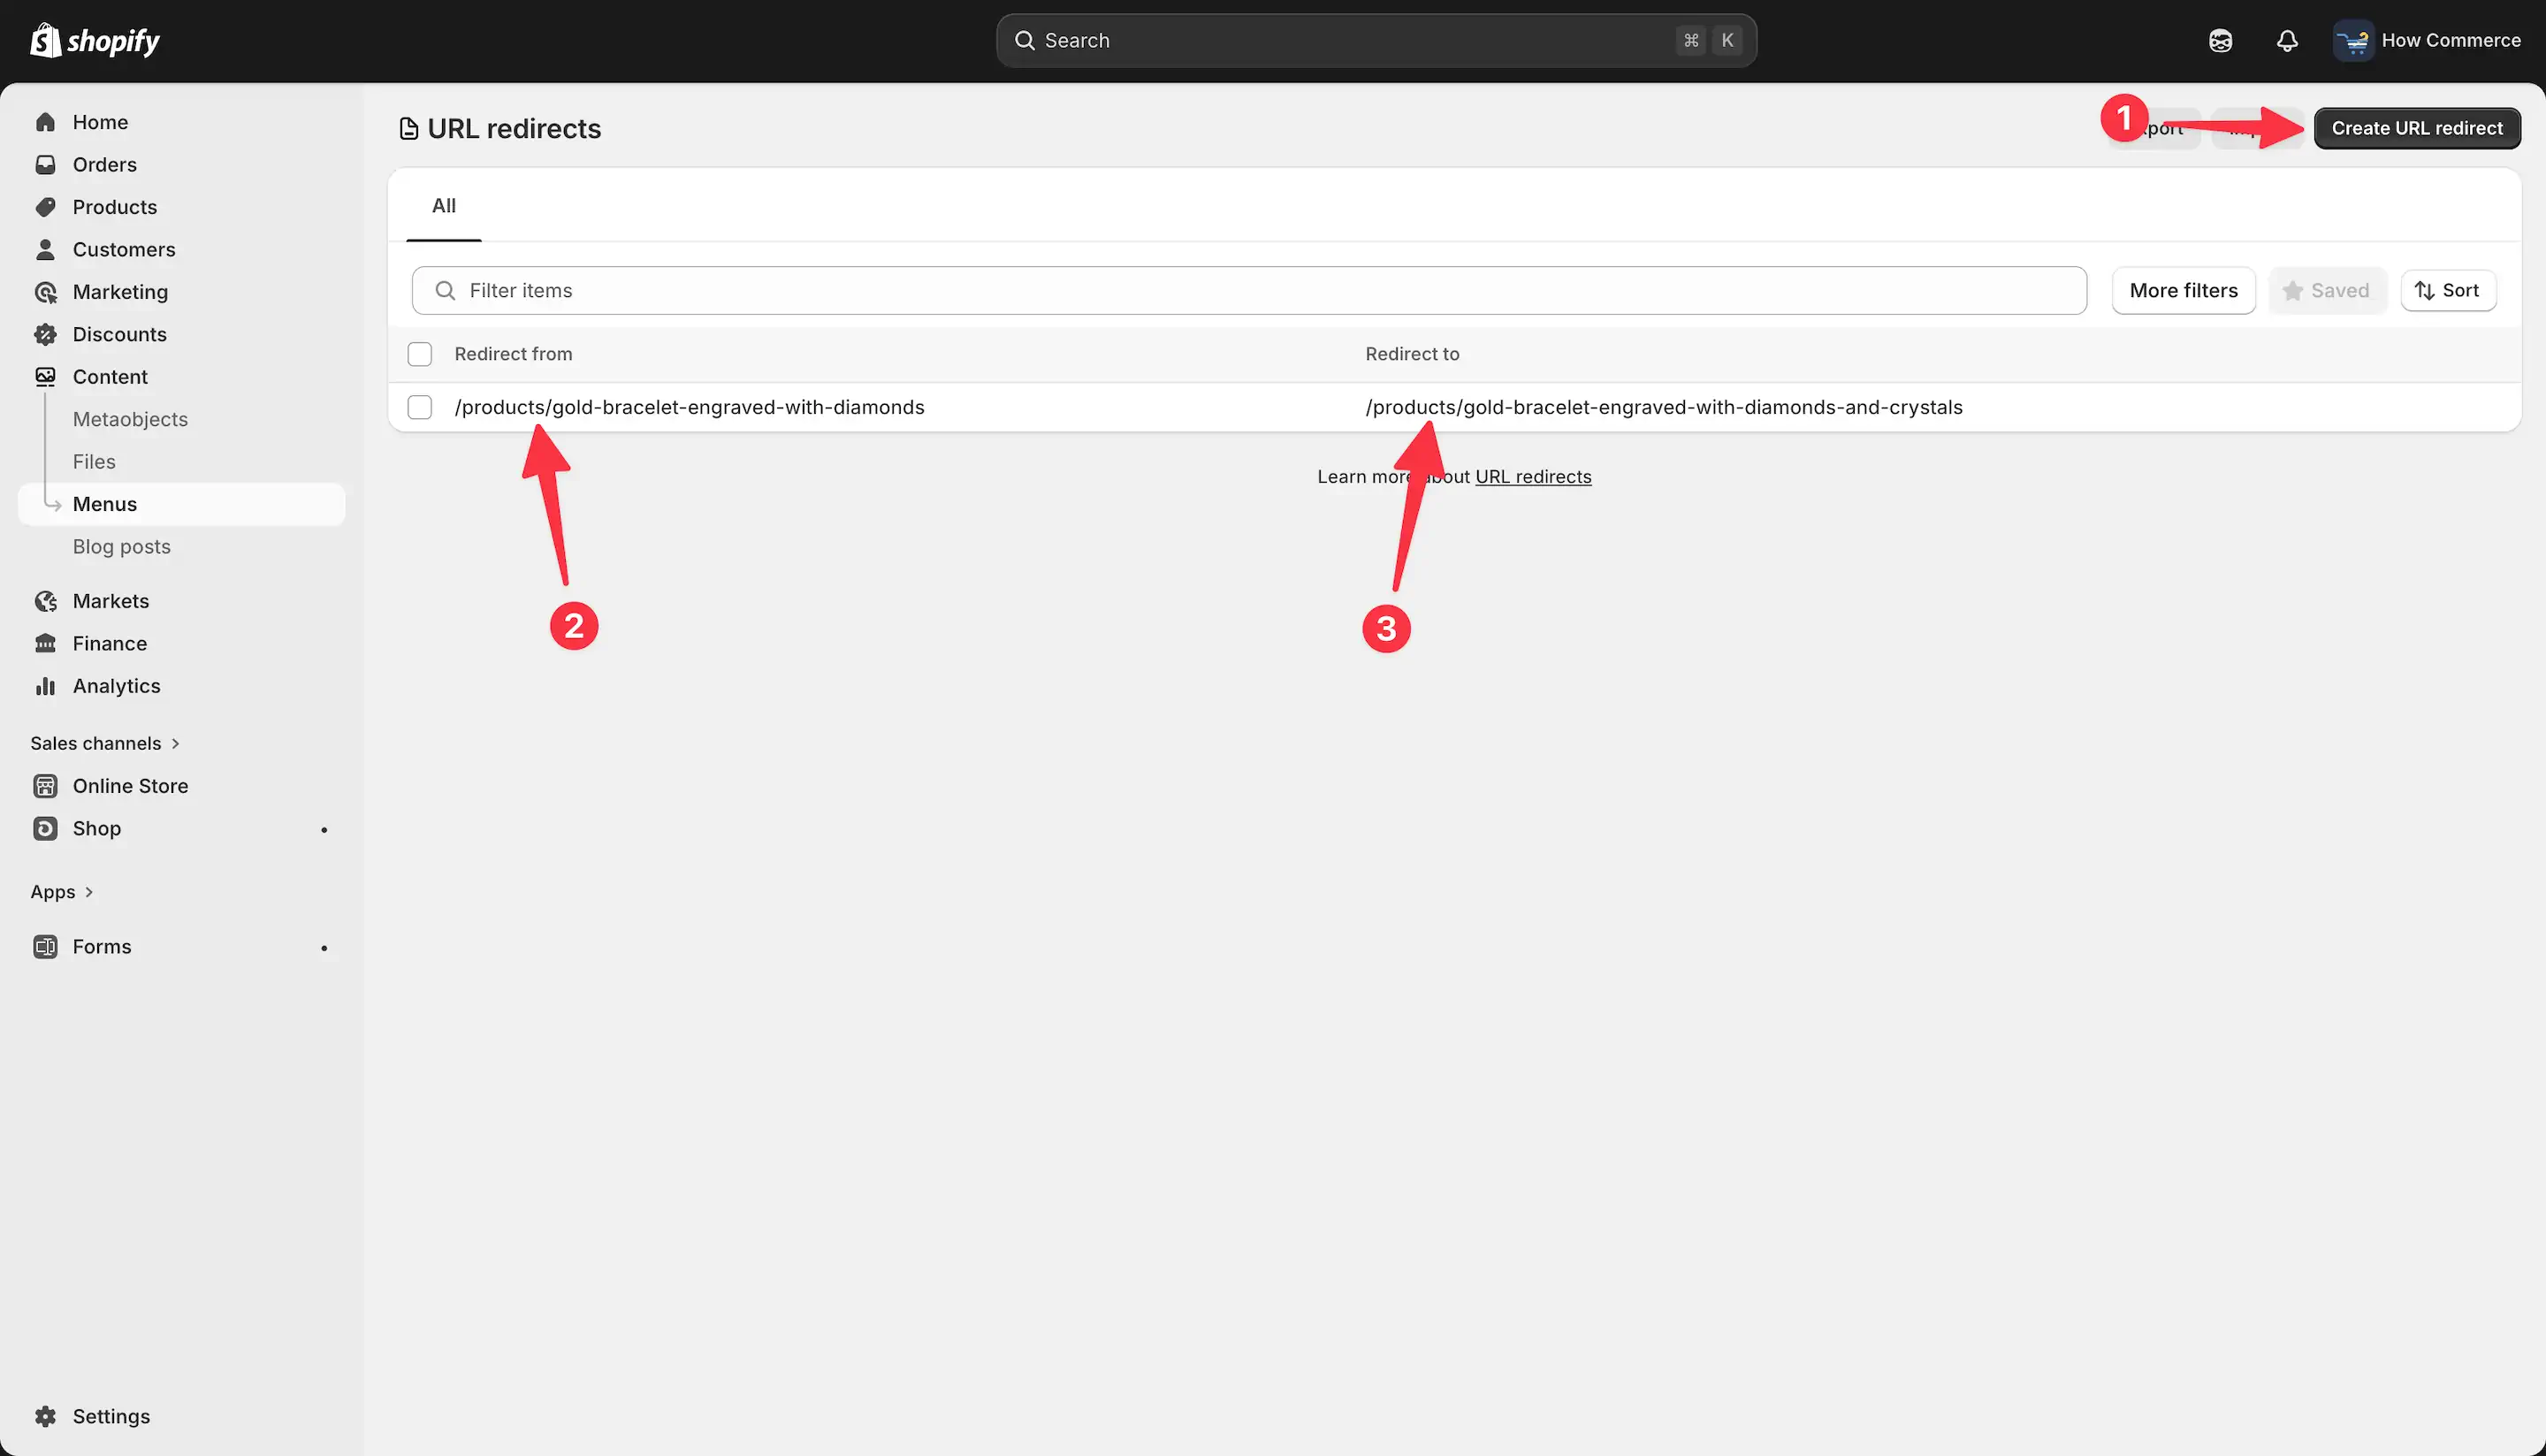
Task: Open the More filters options
Action: coord(2183,290)
